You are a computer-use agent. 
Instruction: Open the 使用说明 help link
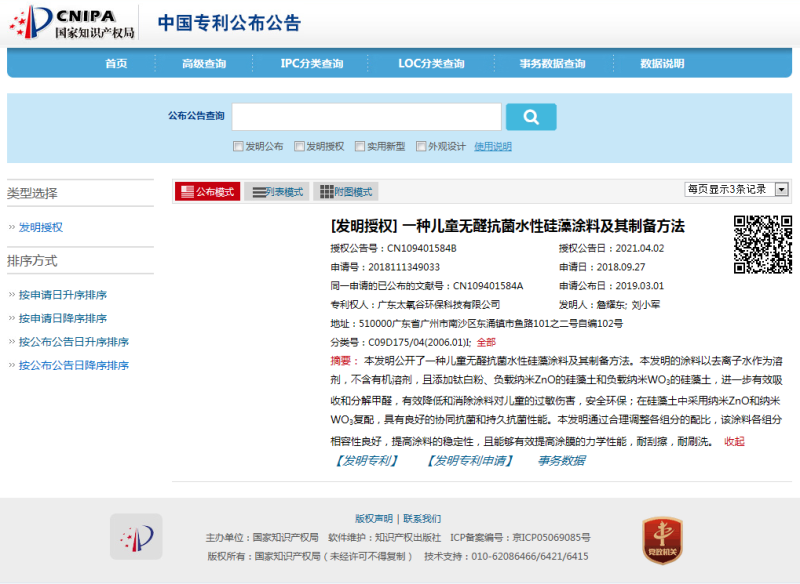point(492,146)
